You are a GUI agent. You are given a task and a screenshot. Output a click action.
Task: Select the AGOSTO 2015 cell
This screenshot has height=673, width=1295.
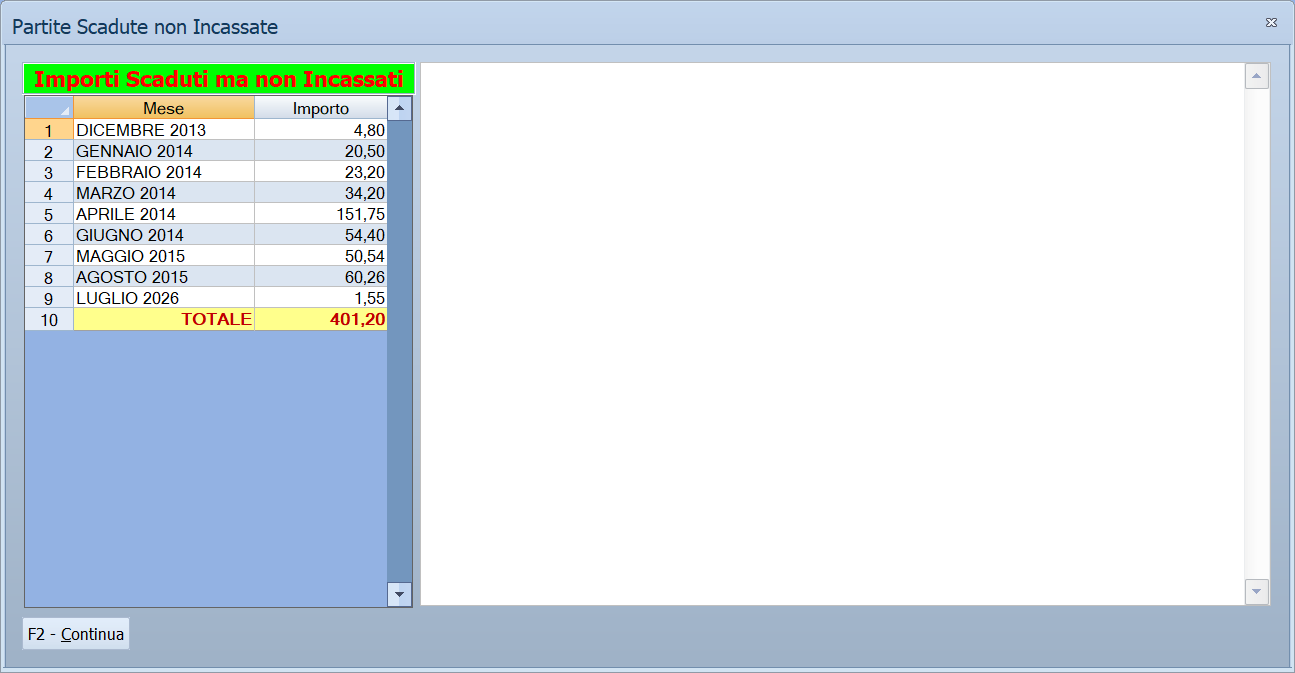(164, 277)
